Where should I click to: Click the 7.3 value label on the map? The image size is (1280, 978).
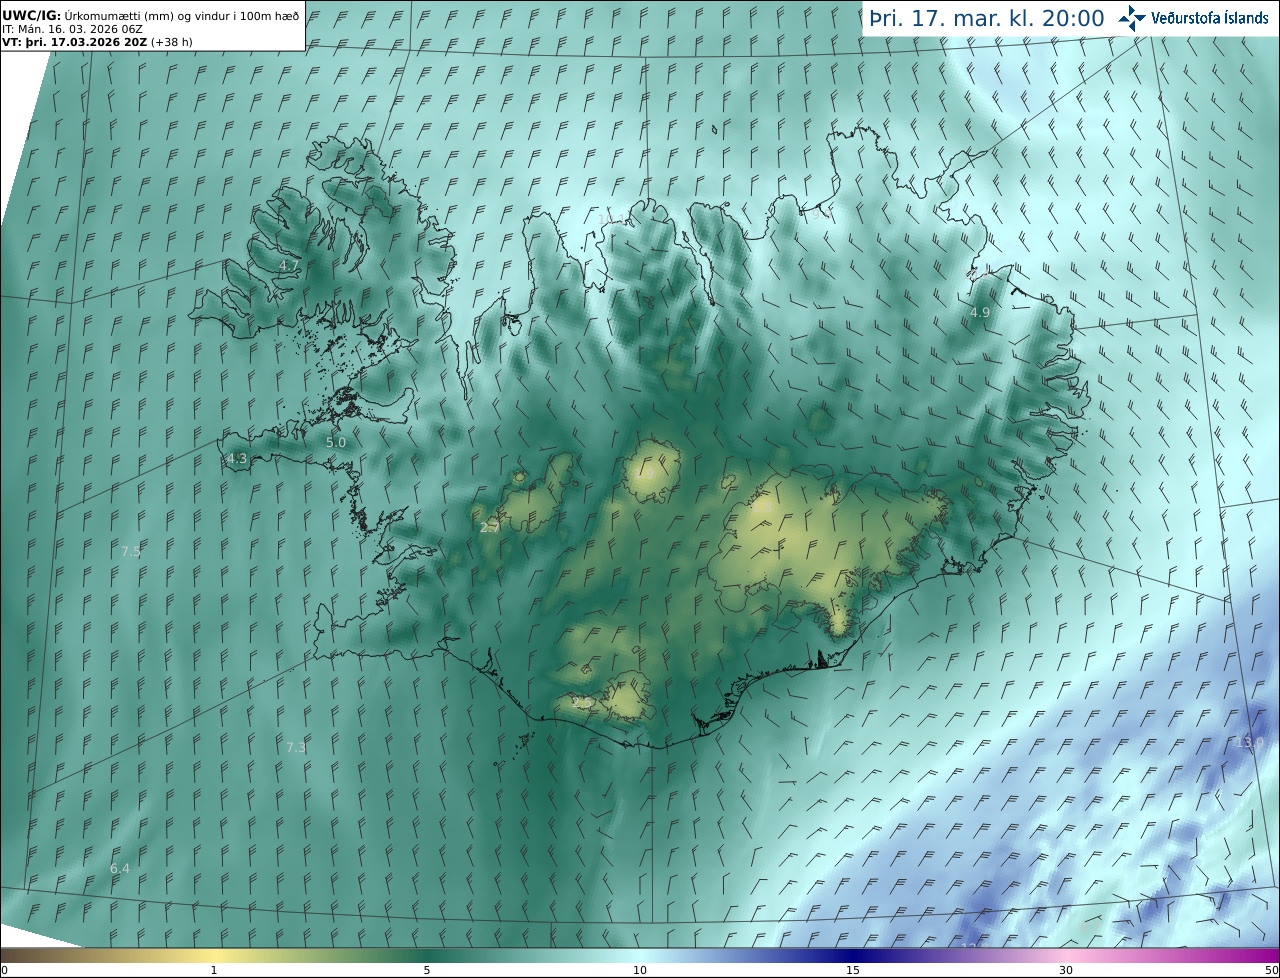point(296,747)
